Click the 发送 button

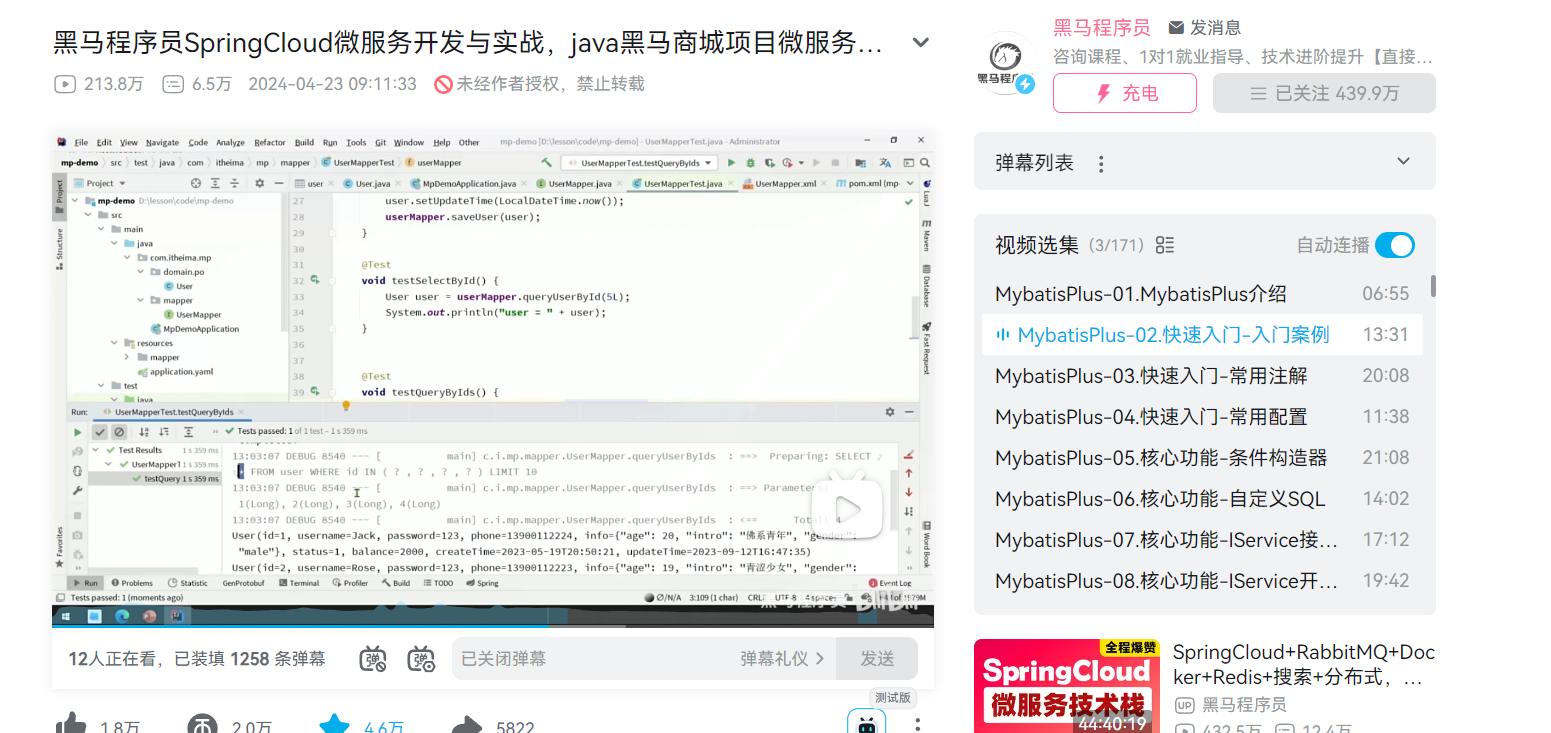[877, 659]
